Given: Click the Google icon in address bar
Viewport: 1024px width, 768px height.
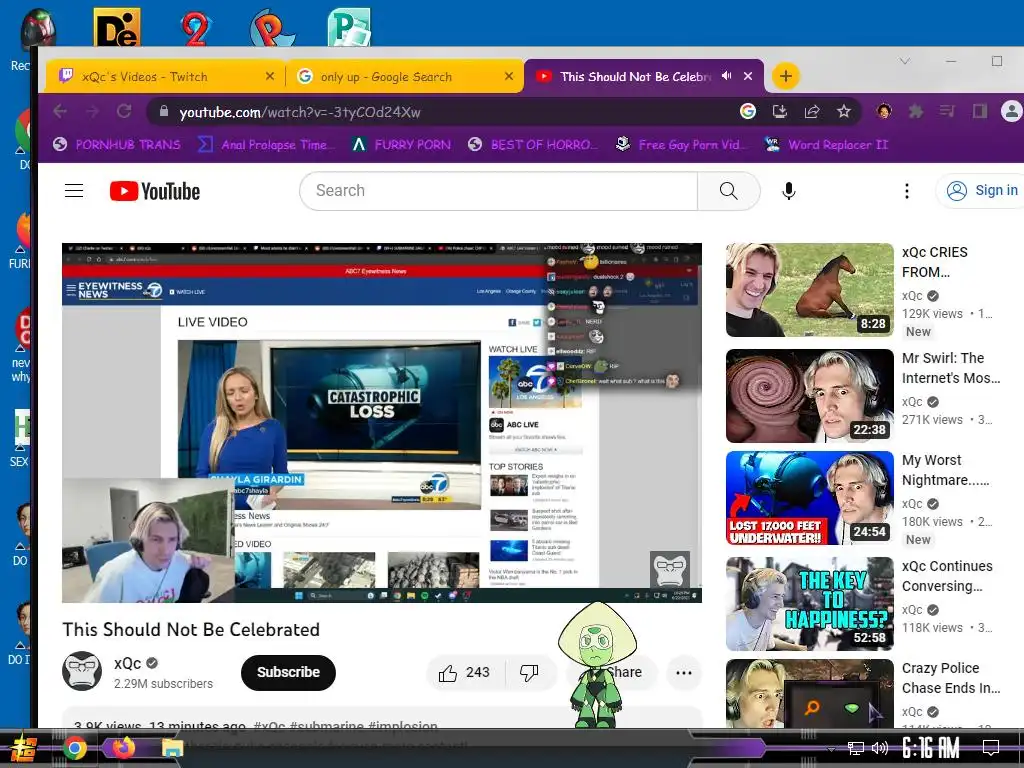Looking at the screenshot, I should coord(748,112).
